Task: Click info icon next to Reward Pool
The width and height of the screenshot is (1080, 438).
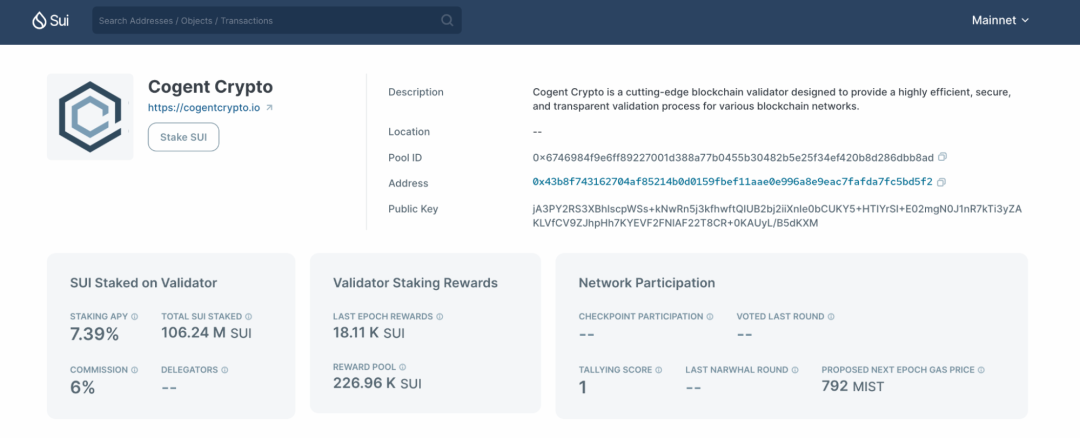Action: 403,367
